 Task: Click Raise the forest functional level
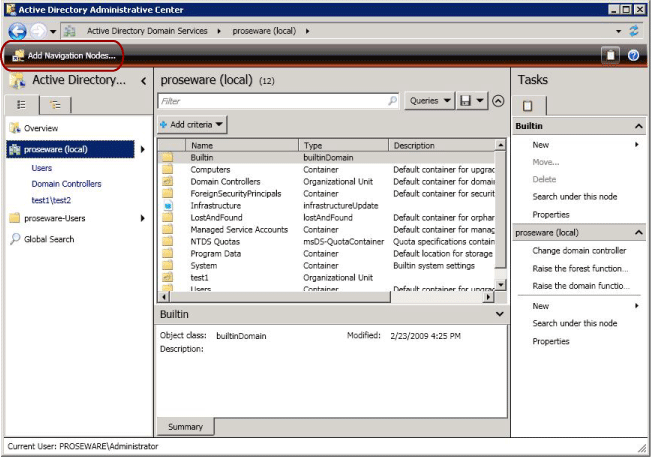pyautogui.click(x=580, y=269)
